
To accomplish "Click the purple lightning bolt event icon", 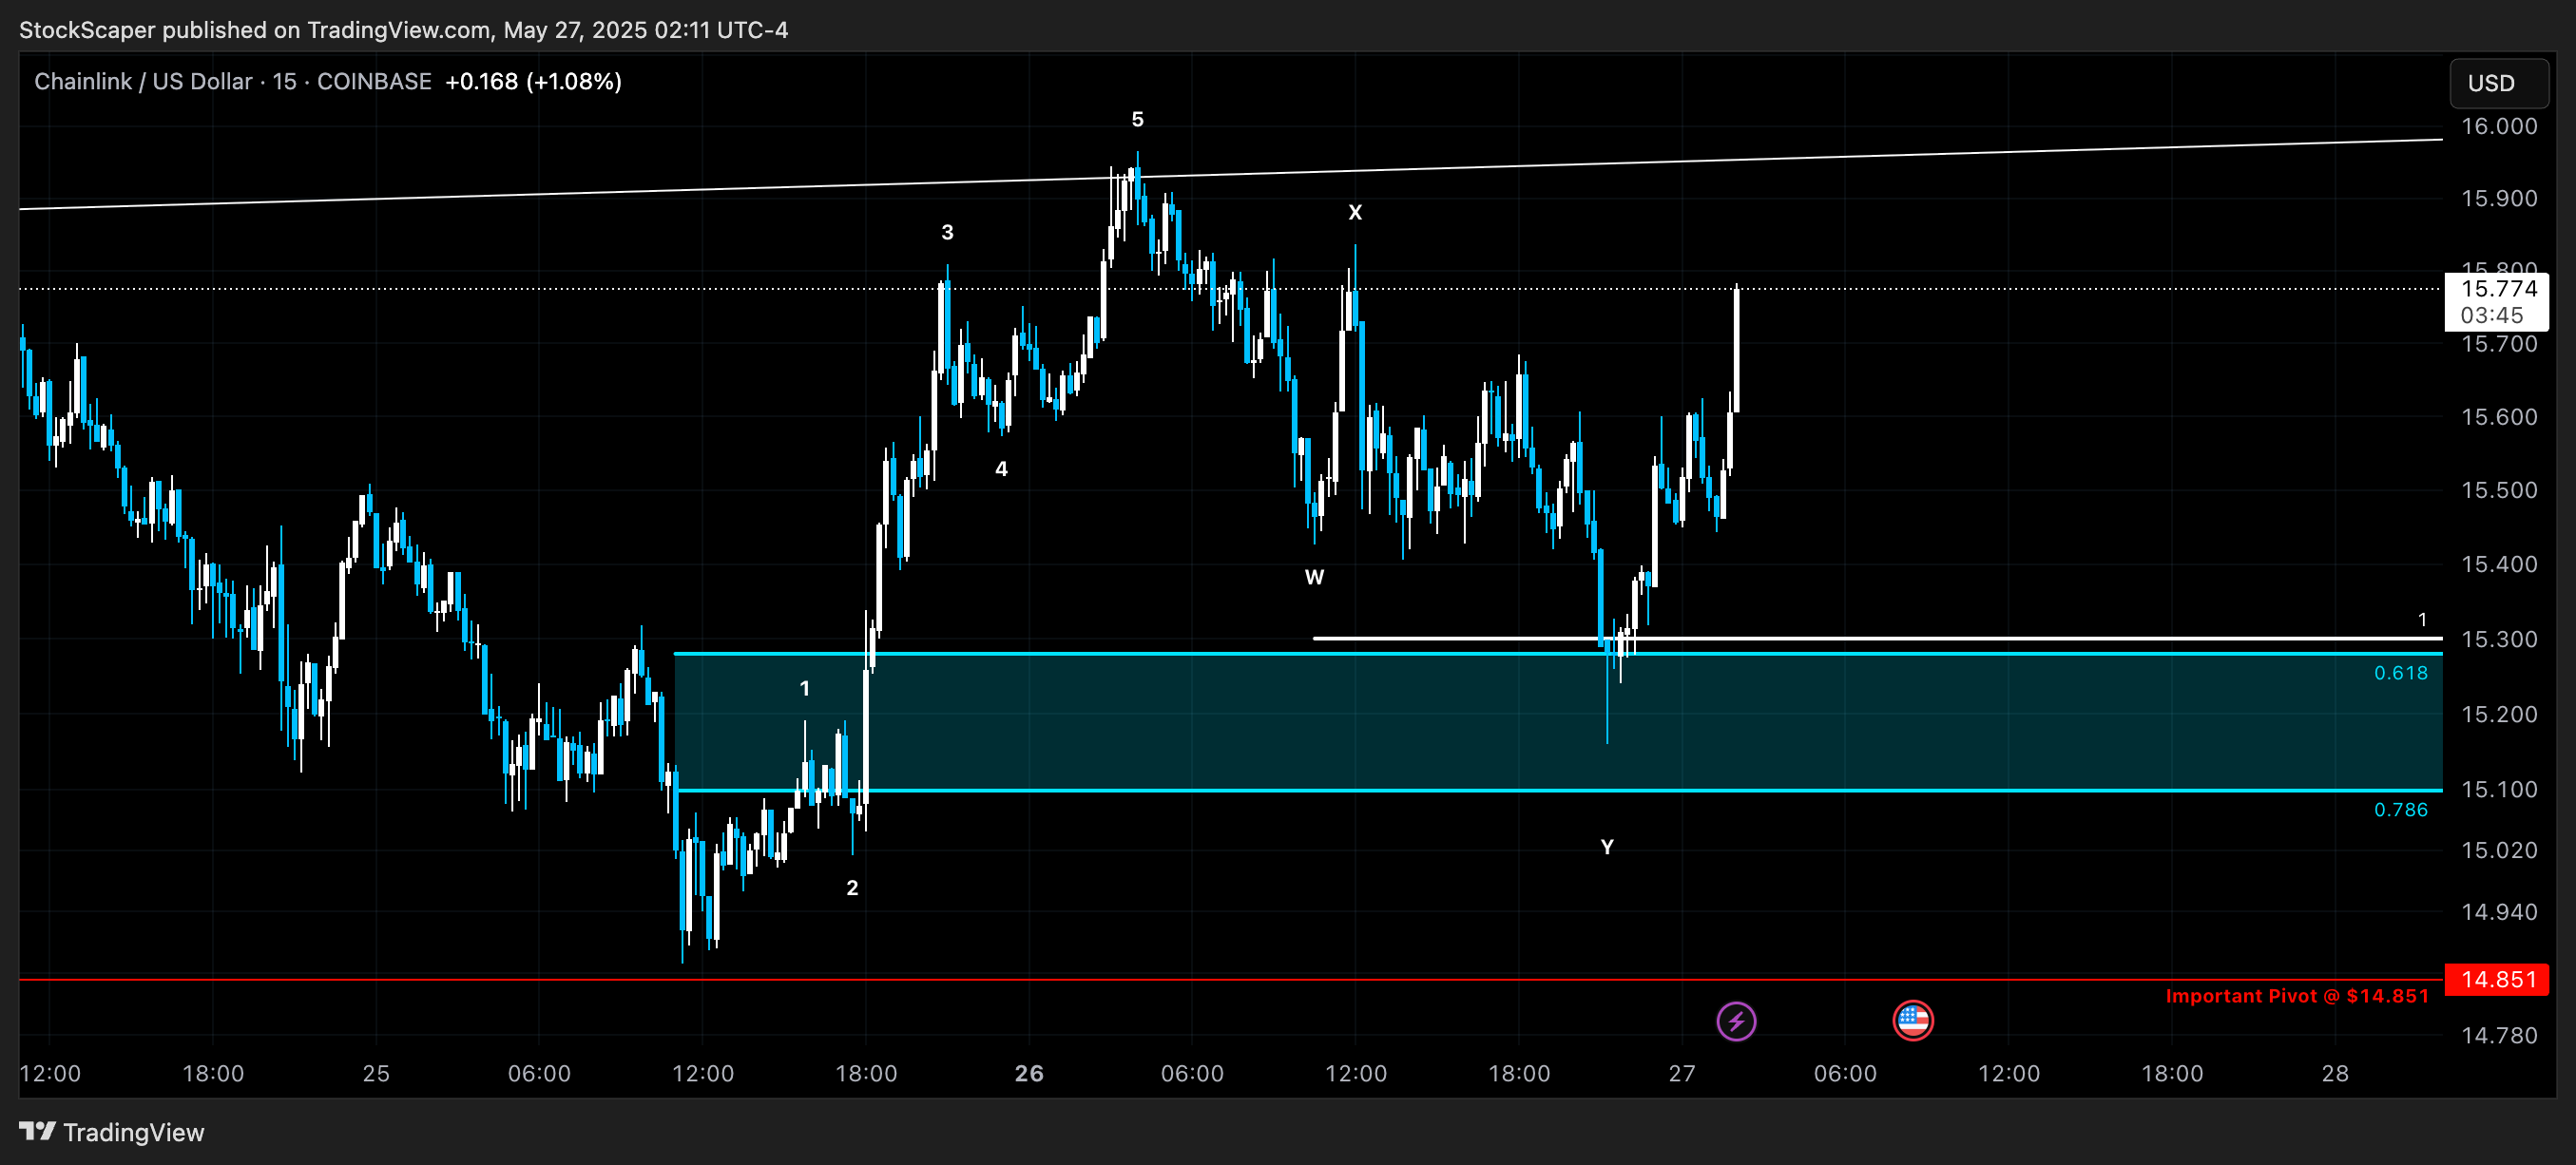I will point(1736,1021).
